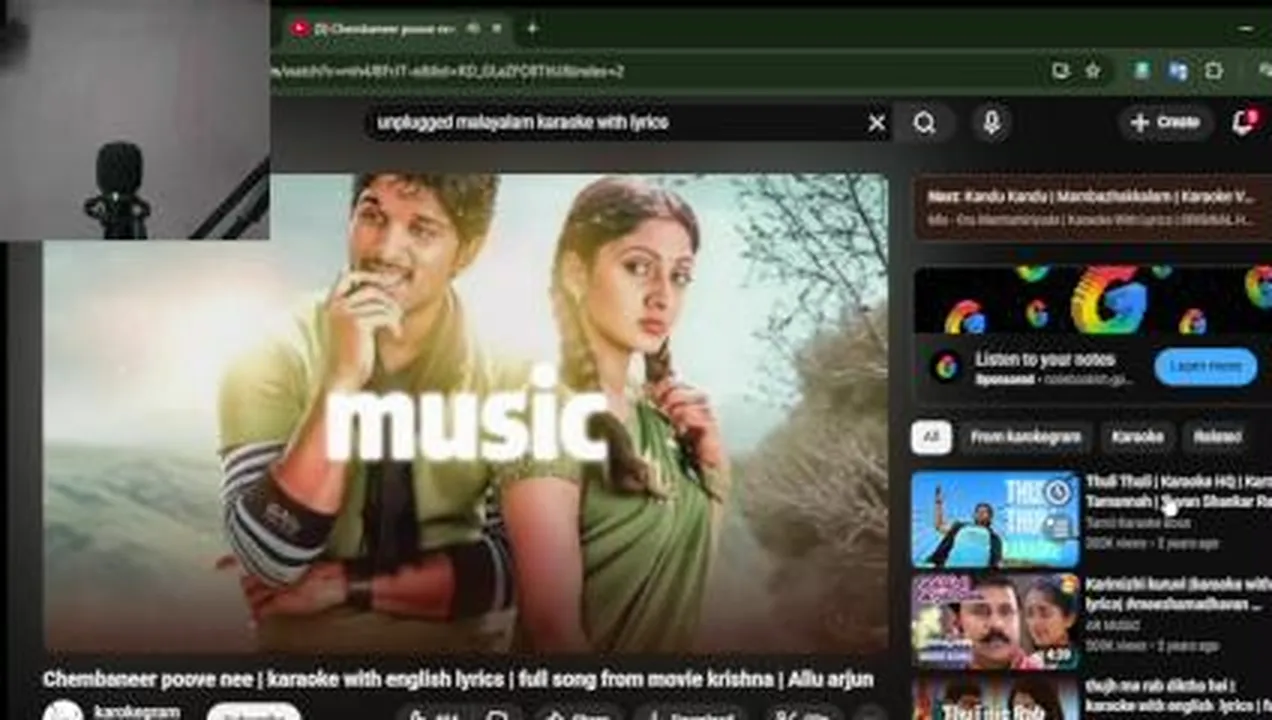Clear the YouTube search box text

[x=876, y=123]
